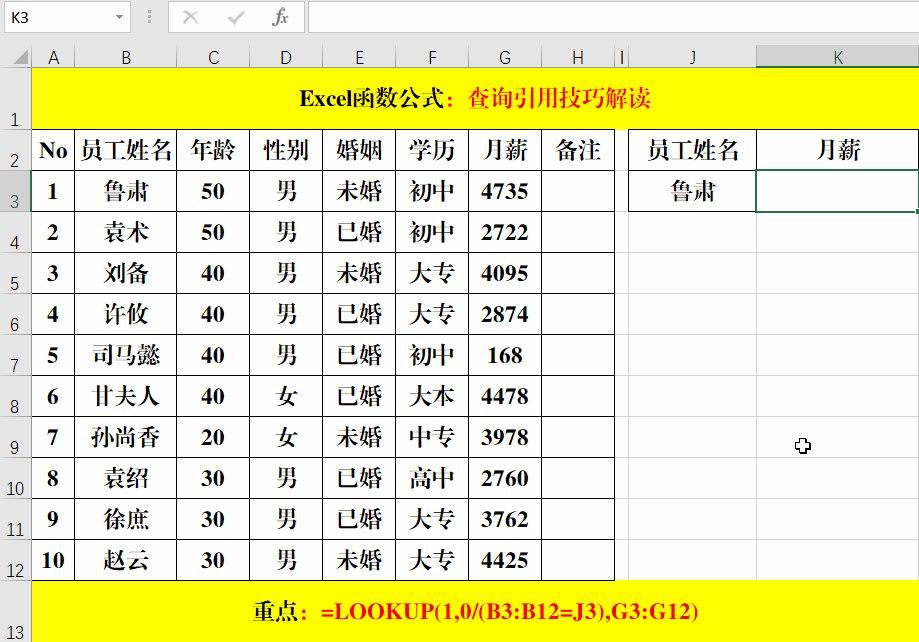Select column E header
The image size is (919, 642).
tap(359, 57)
